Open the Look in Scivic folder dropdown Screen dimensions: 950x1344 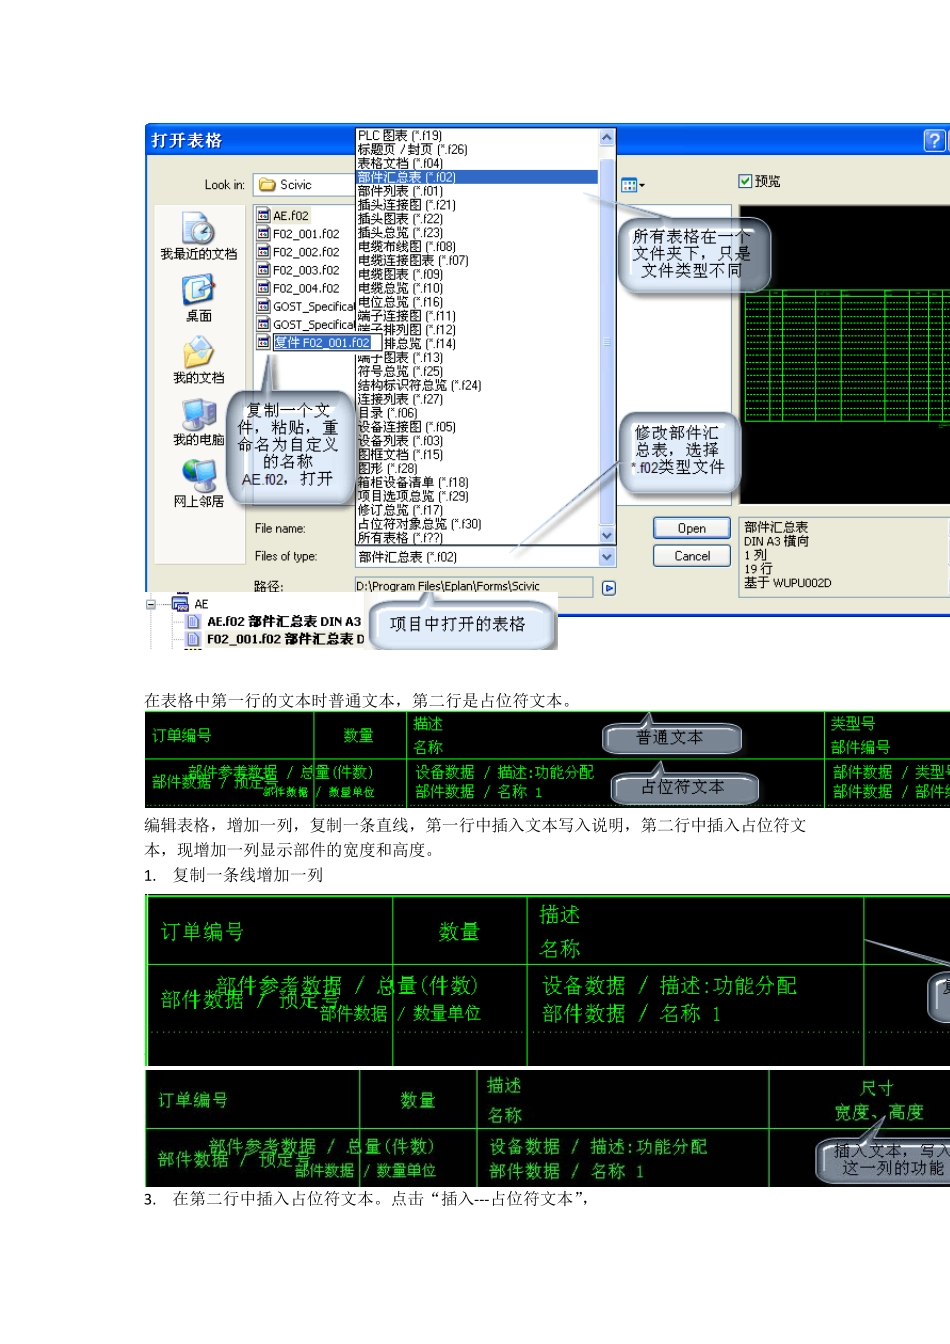tap(305, 185)
